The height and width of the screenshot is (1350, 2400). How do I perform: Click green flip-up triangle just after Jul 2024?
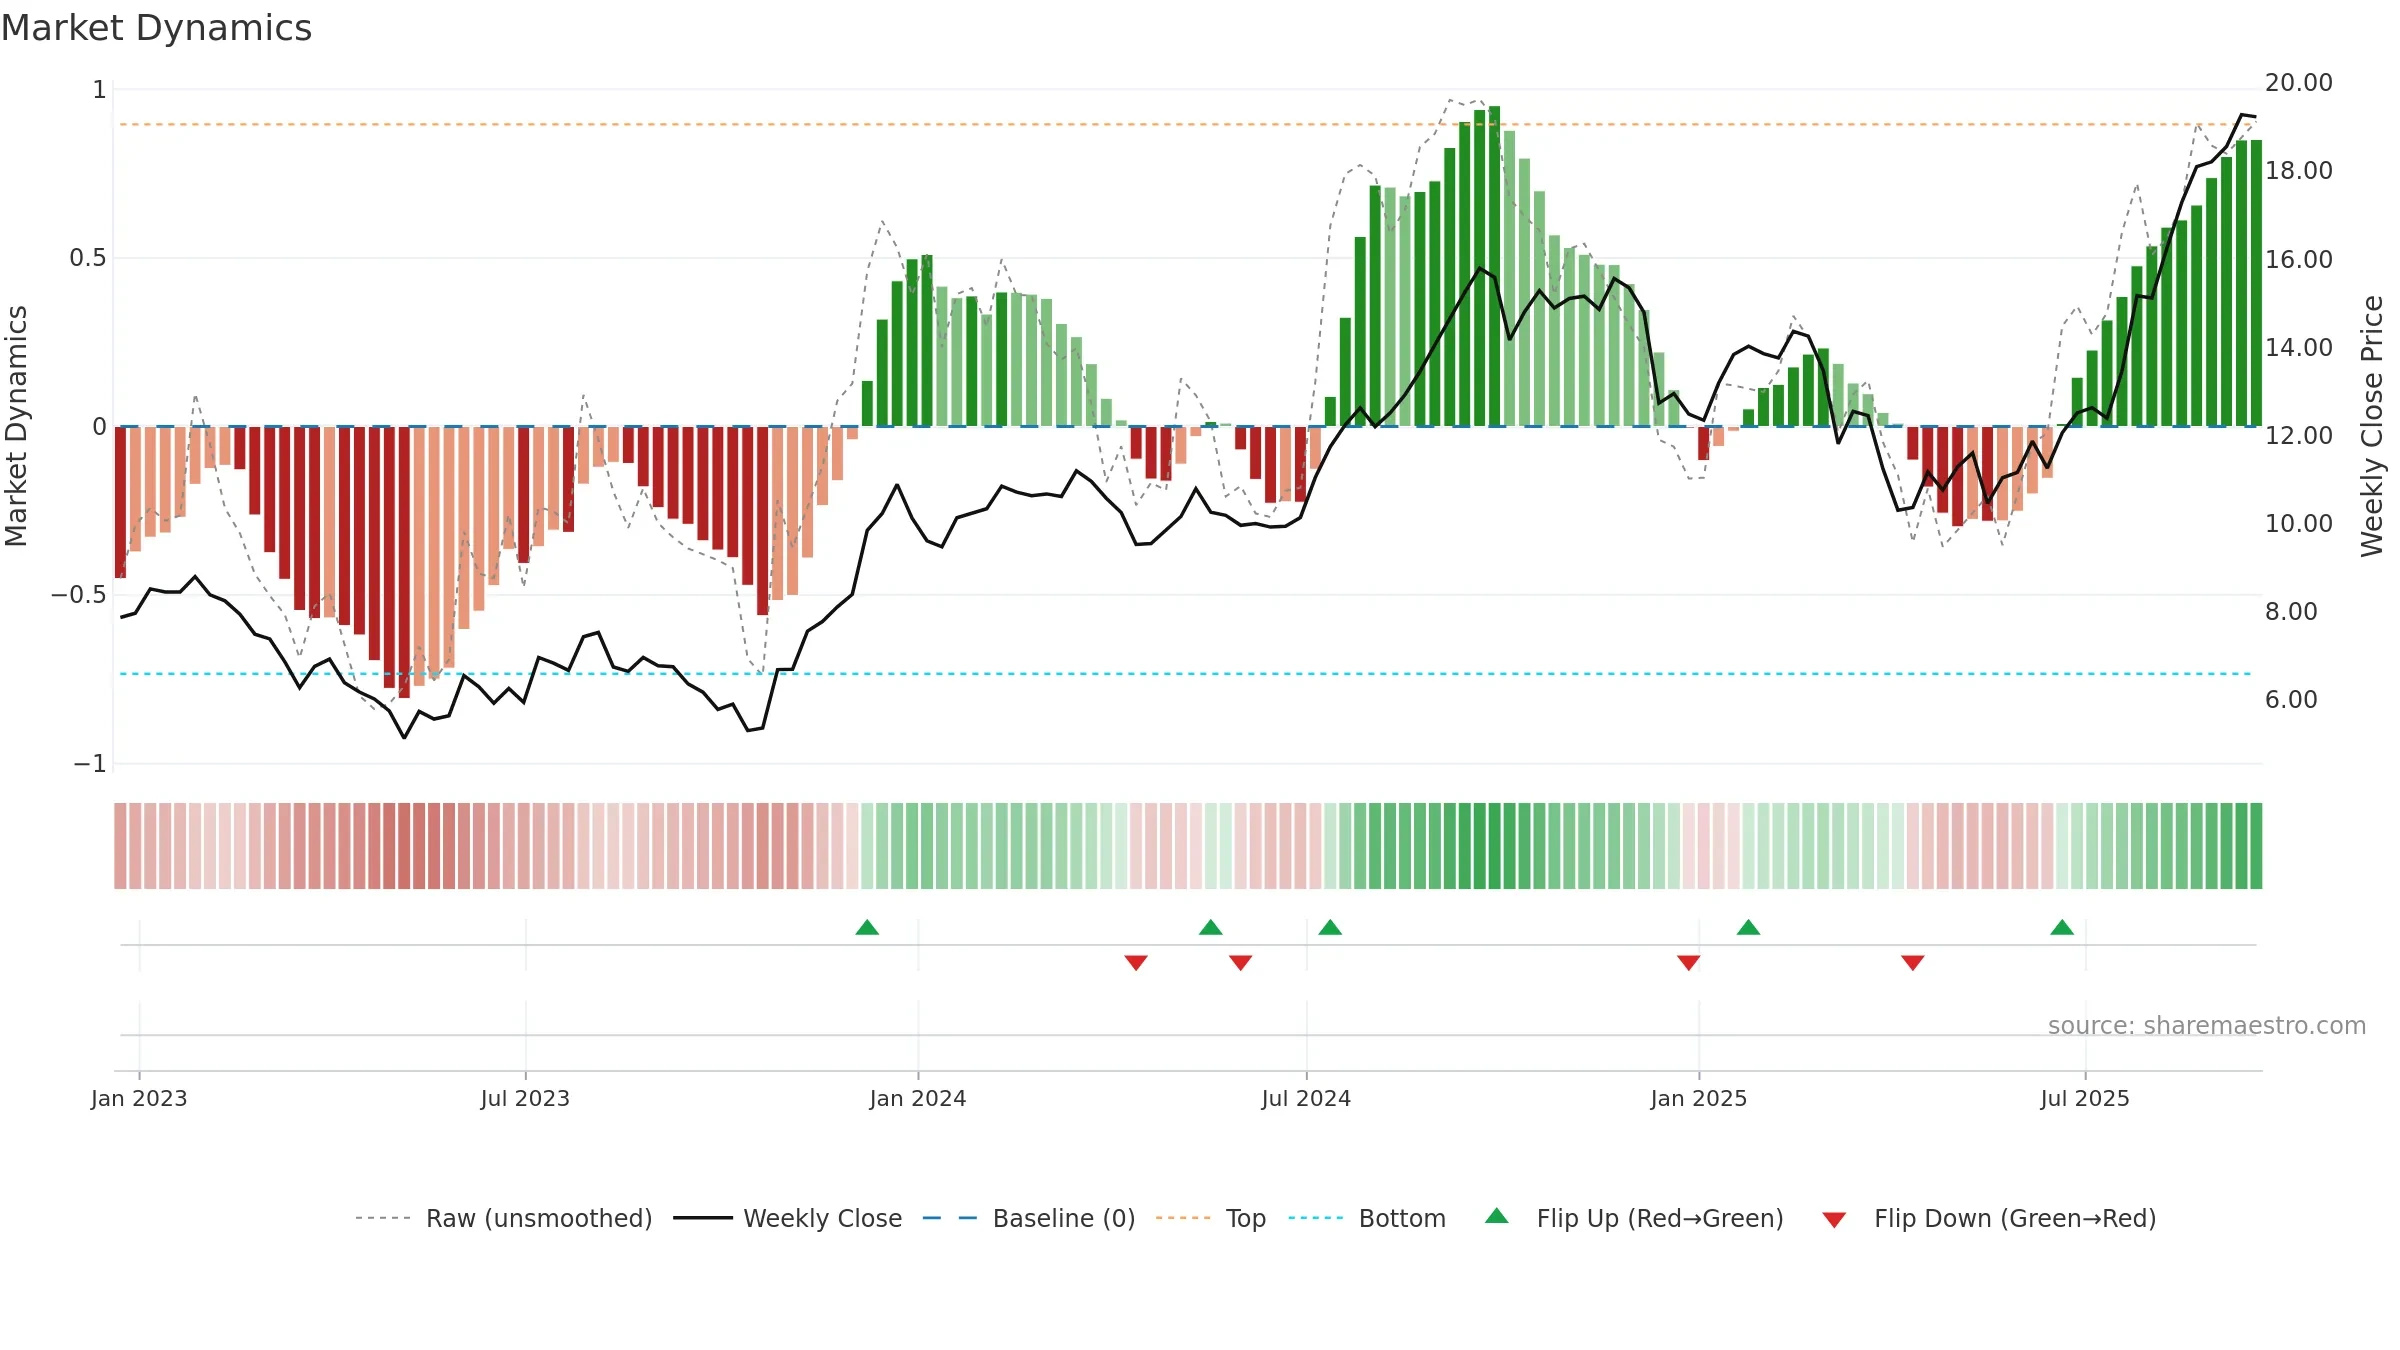pos(1330,928)
